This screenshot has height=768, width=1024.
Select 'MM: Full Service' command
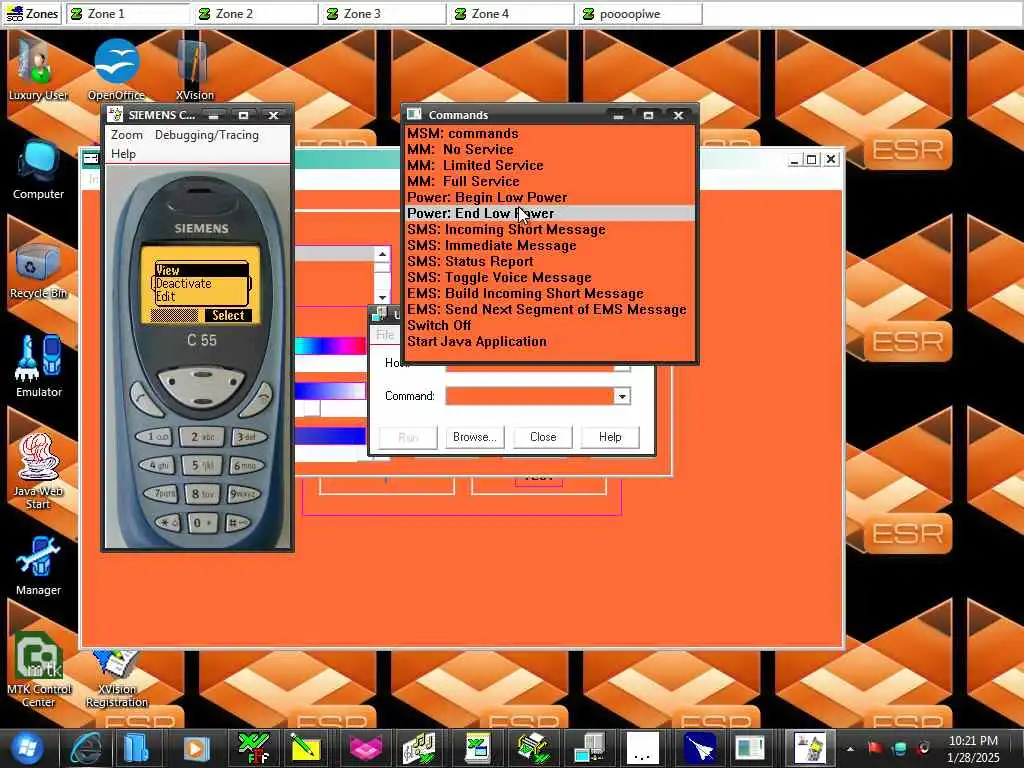coord(550,182)
